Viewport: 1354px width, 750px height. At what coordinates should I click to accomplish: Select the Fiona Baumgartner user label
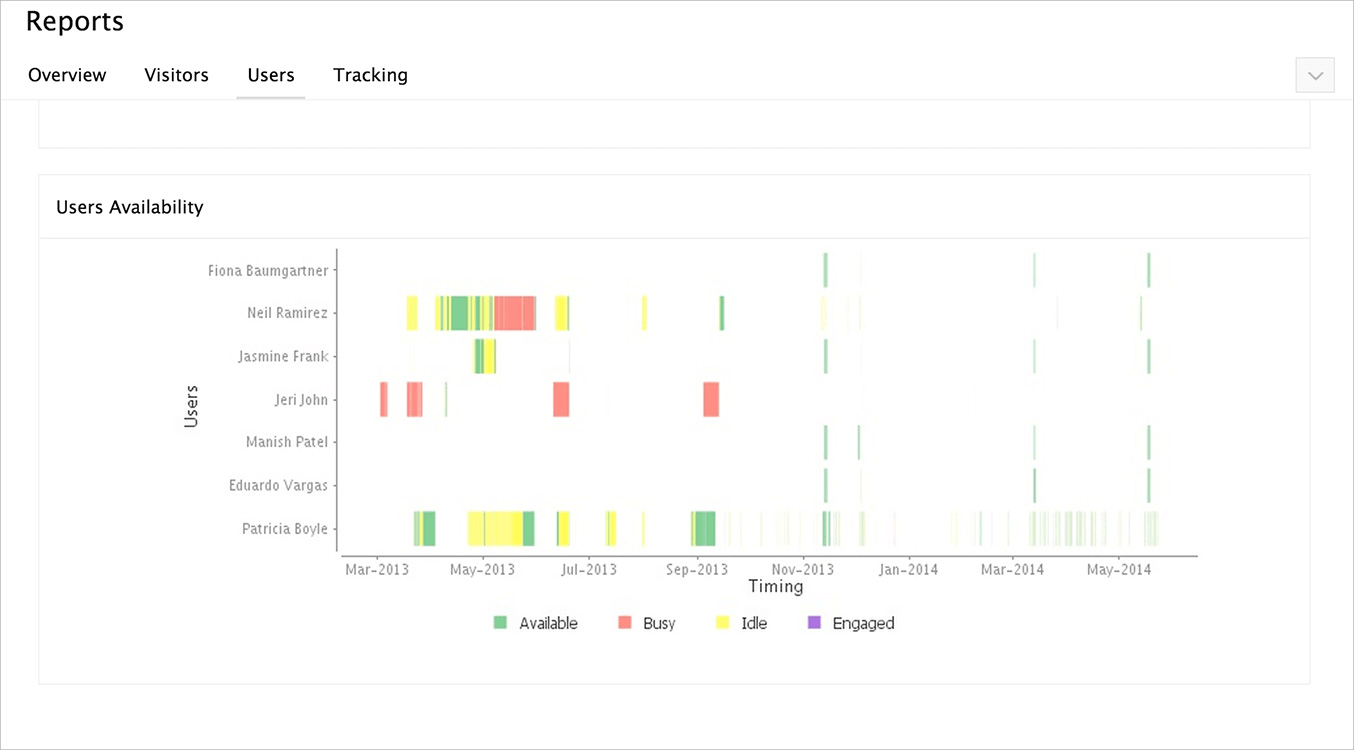coord(268,270)
